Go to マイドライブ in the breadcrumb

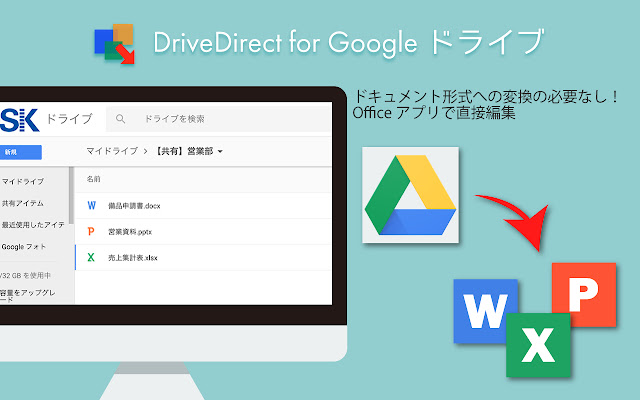(112, 151)
